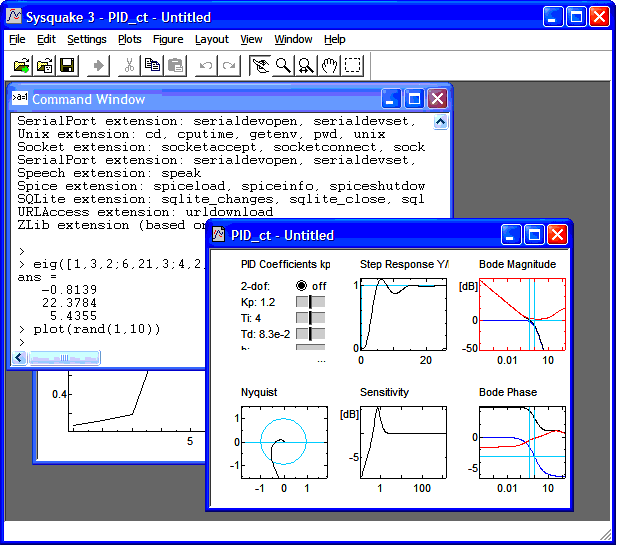Viewport: 640px width, 545px height.
Task: Select the Zoom magnifier tool
Action: tap(283, 66)
